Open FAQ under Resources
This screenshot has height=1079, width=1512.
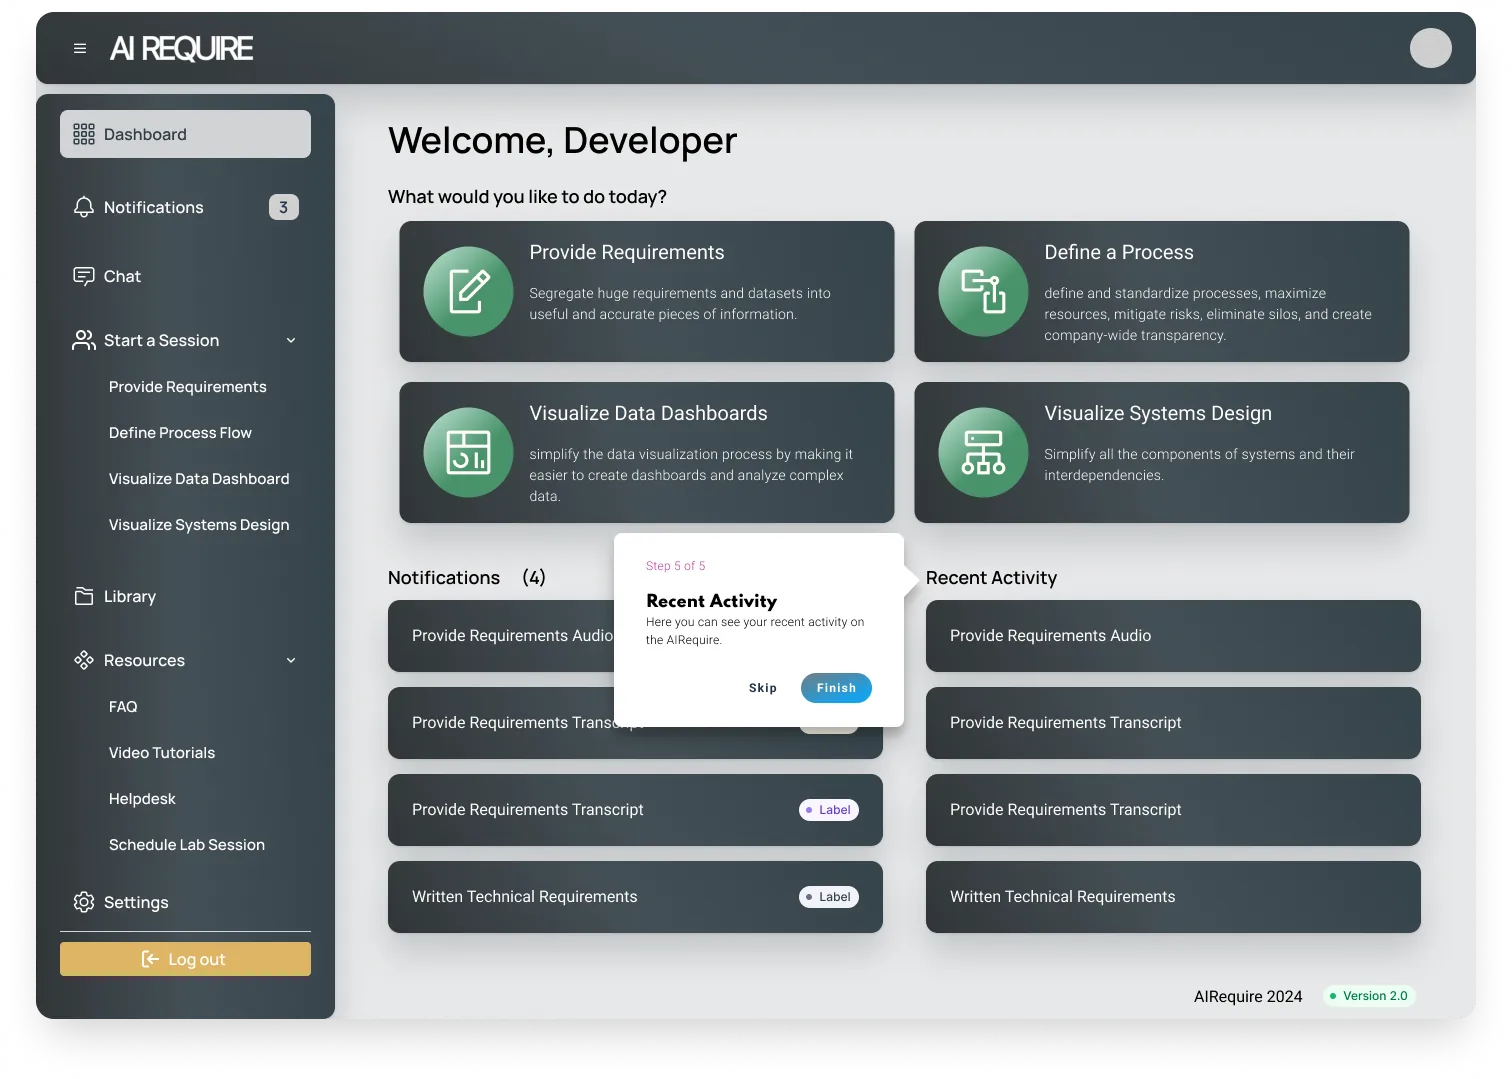point(123,707)
